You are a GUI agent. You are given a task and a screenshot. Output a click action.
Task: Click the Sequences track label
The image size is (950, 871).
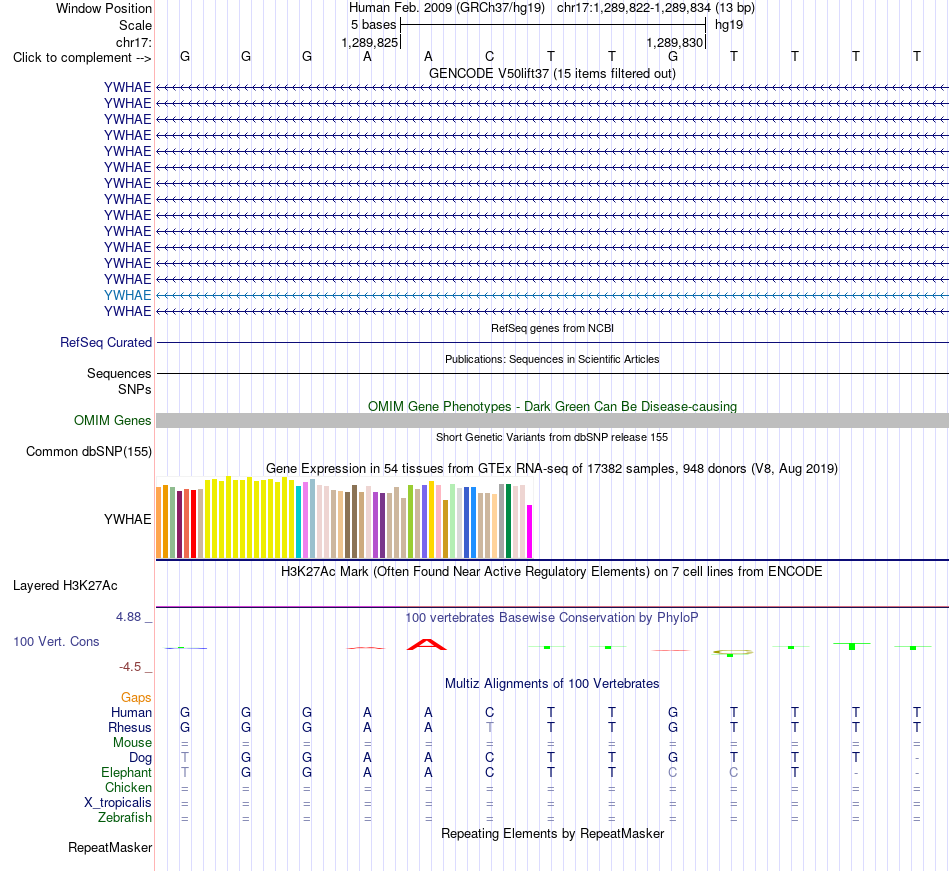click(x=119, y=374)
